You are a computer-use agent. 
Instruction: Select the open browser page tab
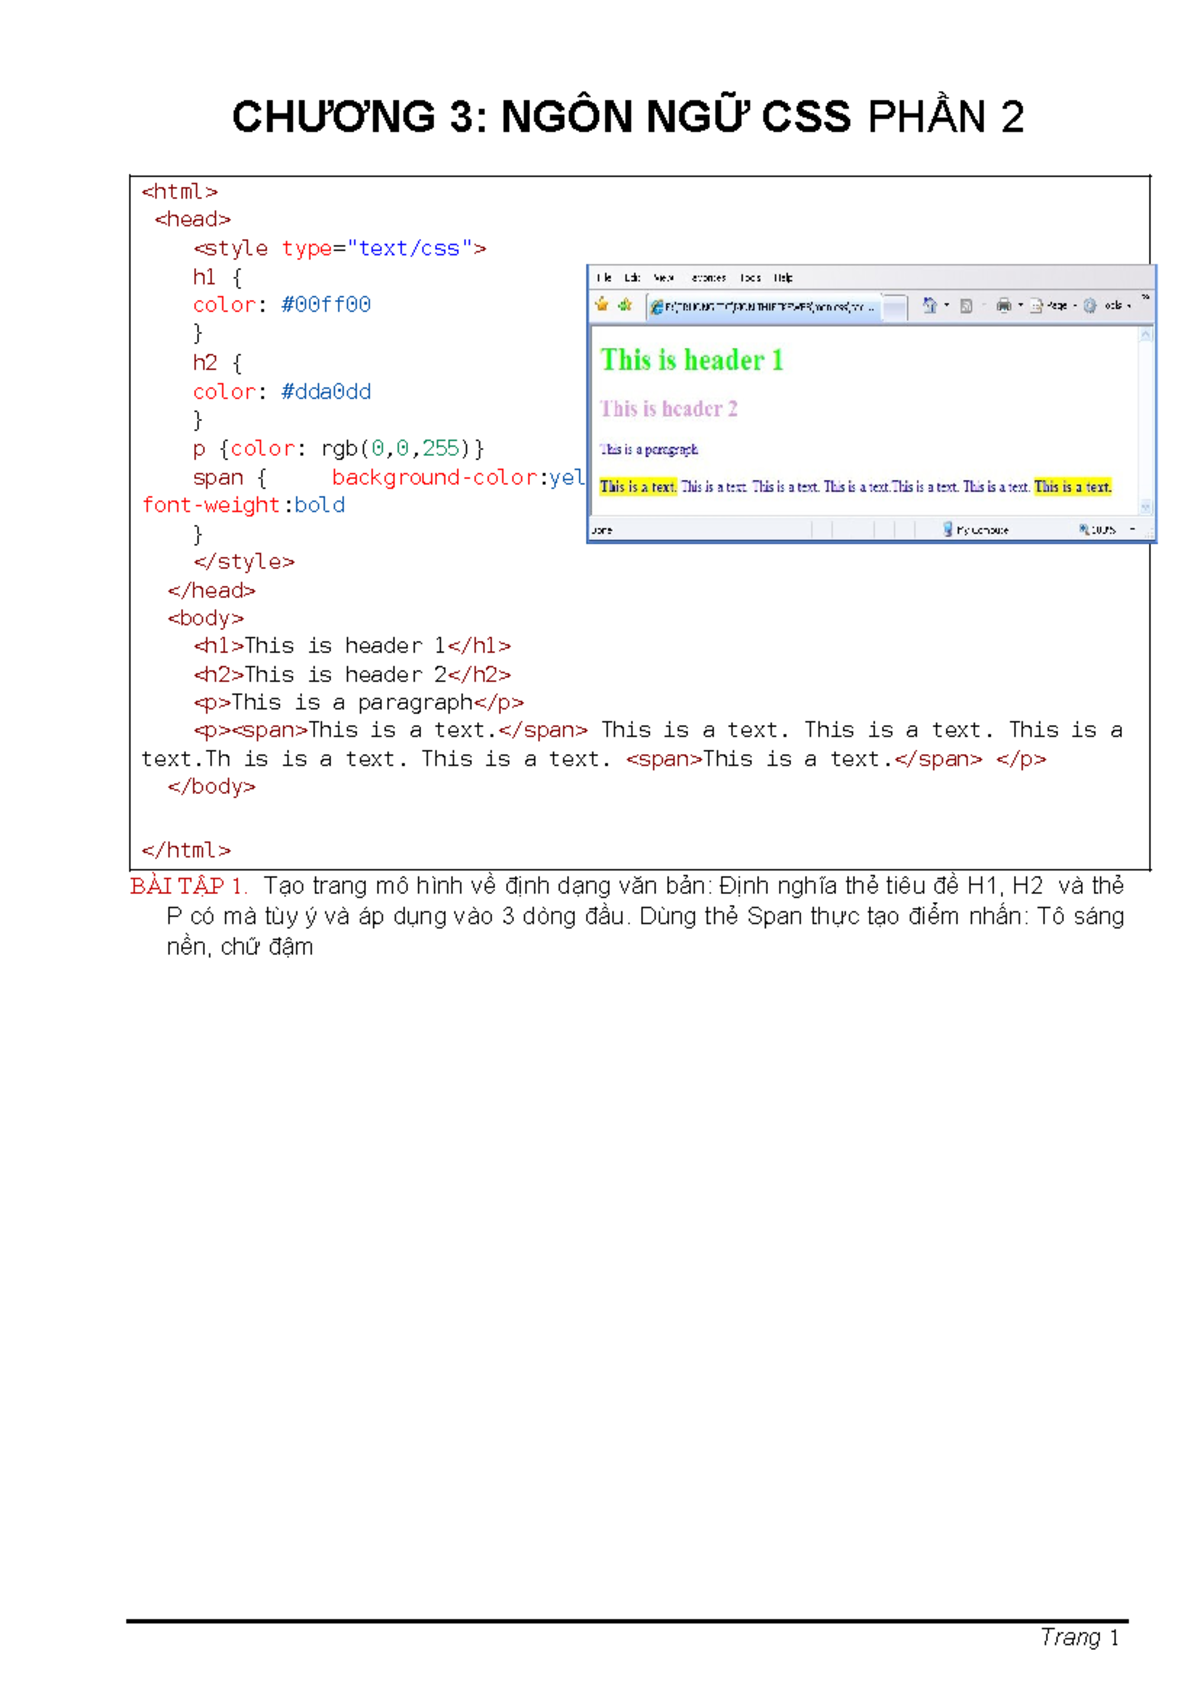(764, 307)
